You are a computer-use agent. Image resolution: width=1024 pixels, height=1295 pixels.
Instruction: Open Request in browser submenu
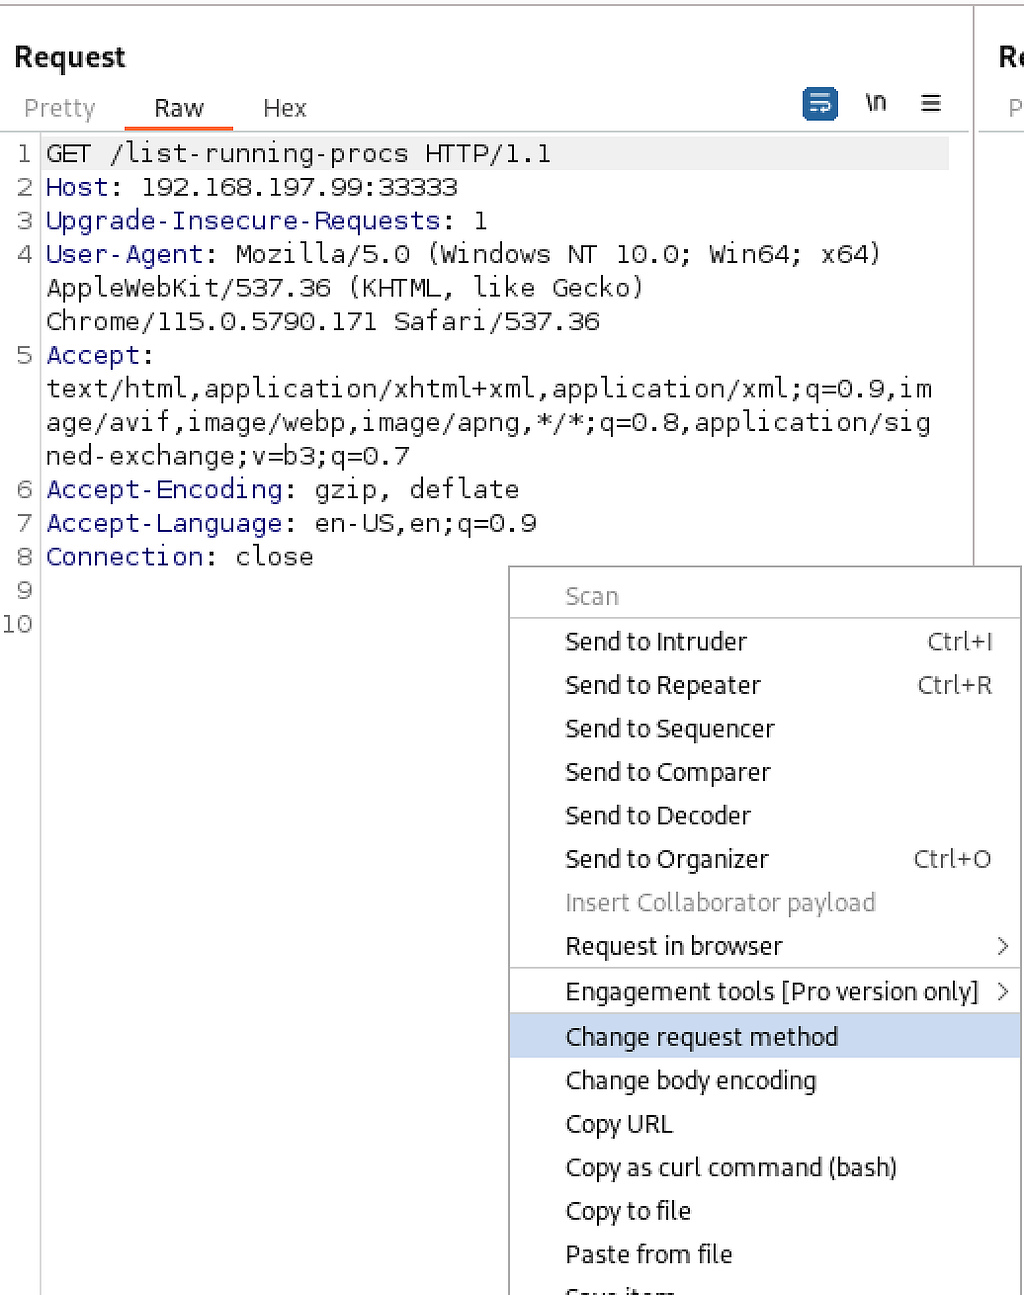(765, 946)
